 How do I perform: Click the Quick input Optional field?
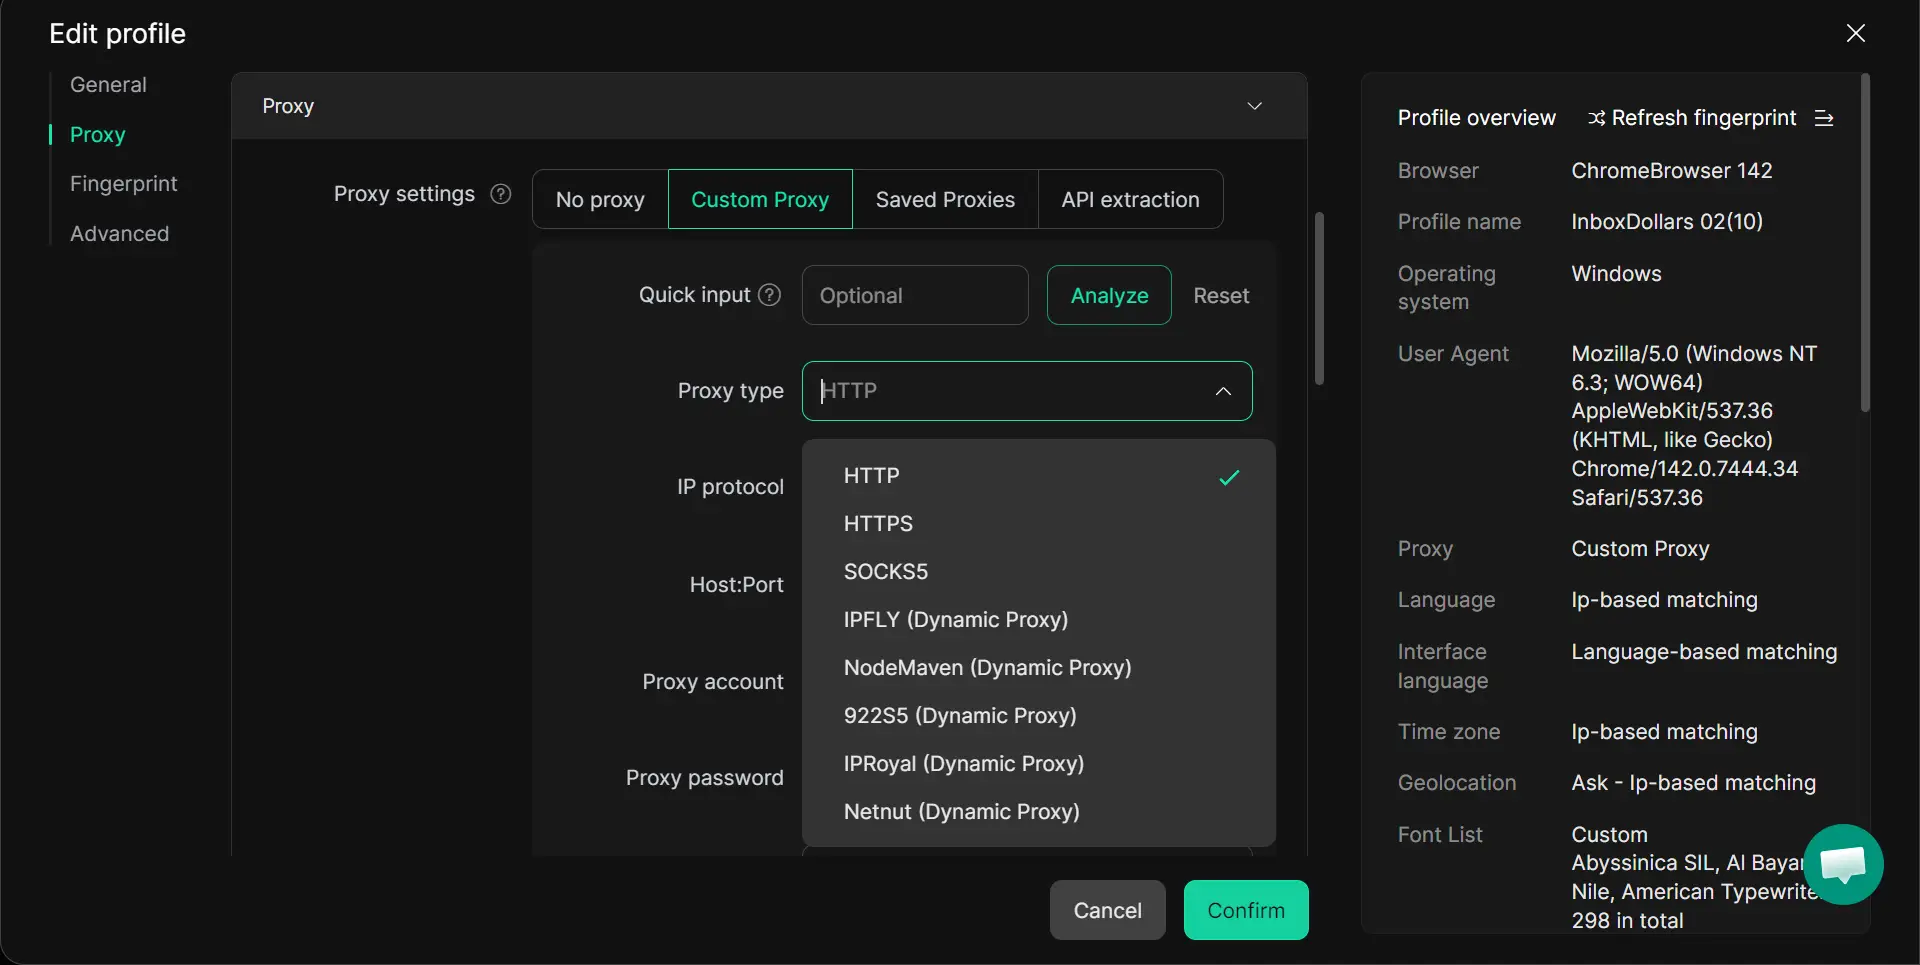click(x=914, y=296)
